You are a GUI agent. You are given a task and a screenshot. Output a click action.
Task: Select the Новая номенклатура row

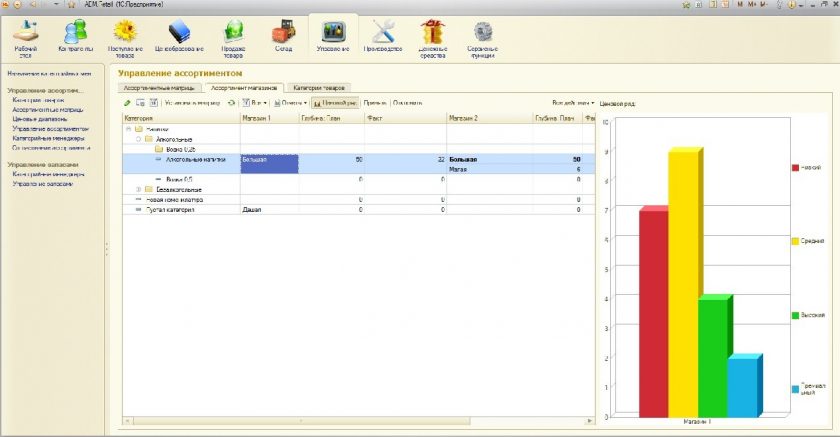[358, 200]
